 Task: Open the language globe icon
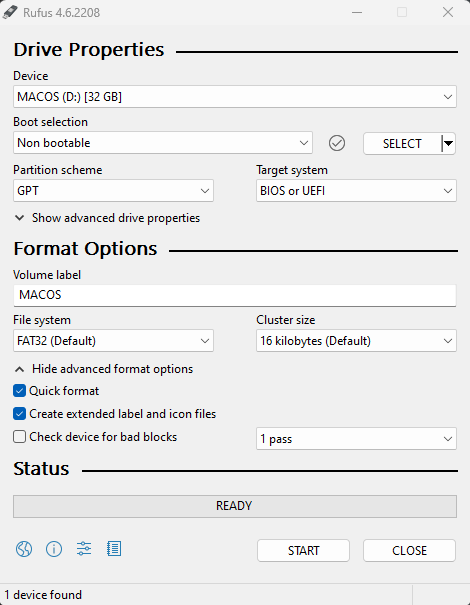click(24, 549)
